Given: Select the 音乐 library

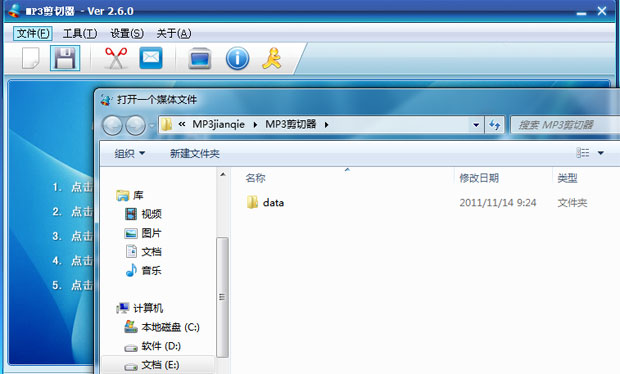Looking at the screenshot, I should [143, 270].
